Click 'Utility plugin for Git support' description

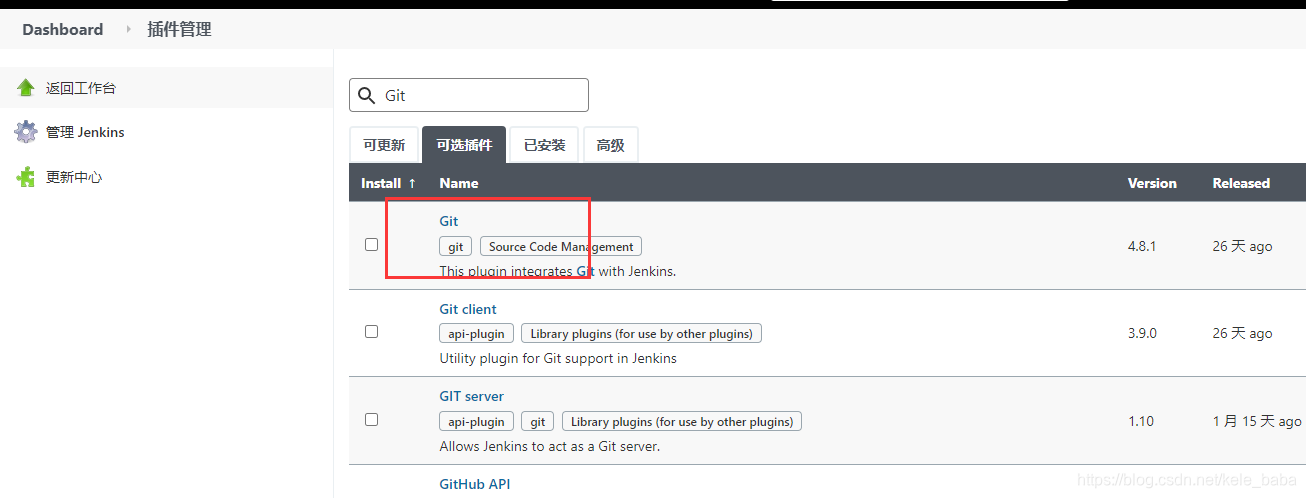pyautogui.click(x=558, y=358)
